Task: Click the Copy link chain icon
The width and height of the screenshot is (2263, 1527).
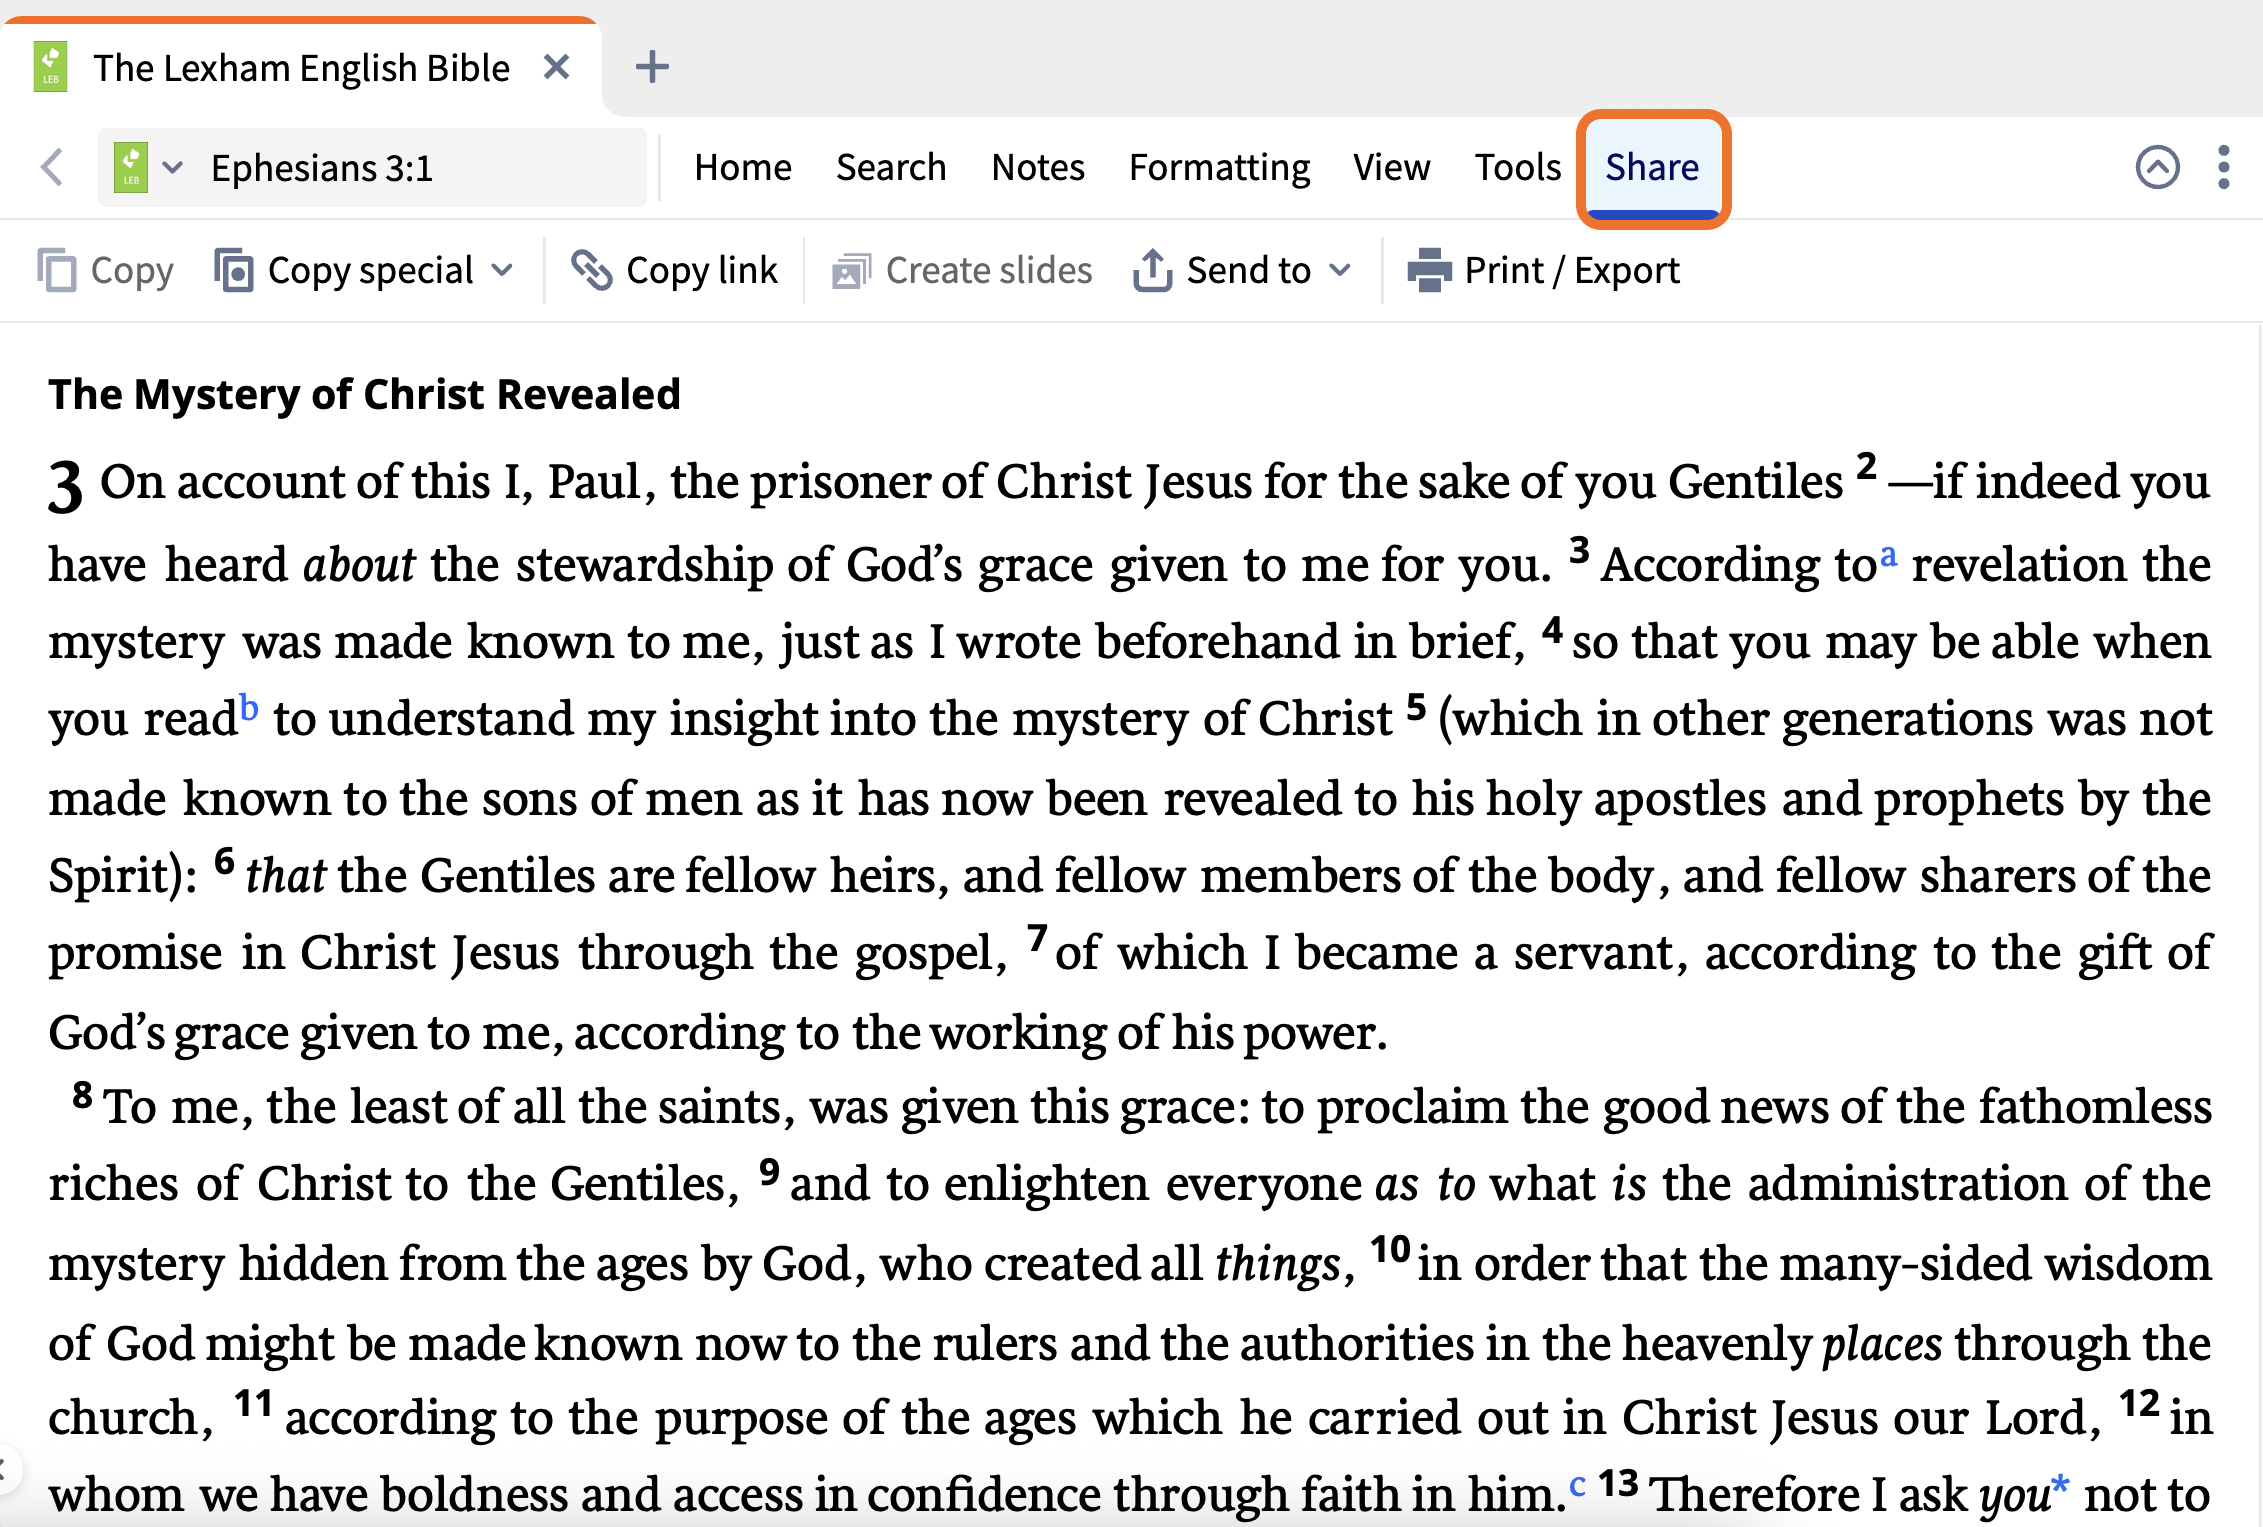Action: point(591,270)
